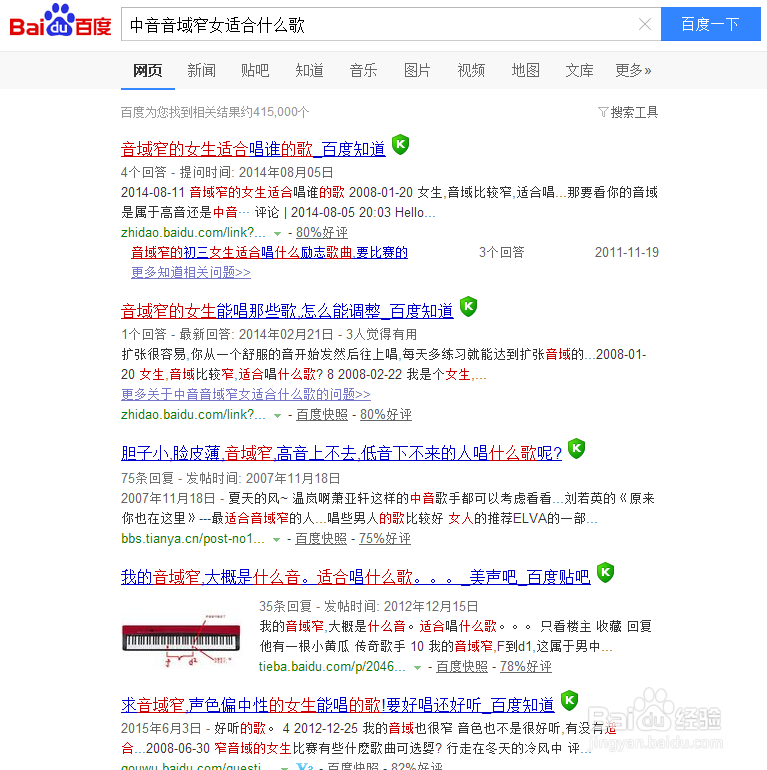
Task: Click 35条回复 - 发帖时间: 2012年12月15日 text
Action: (368, 606)
